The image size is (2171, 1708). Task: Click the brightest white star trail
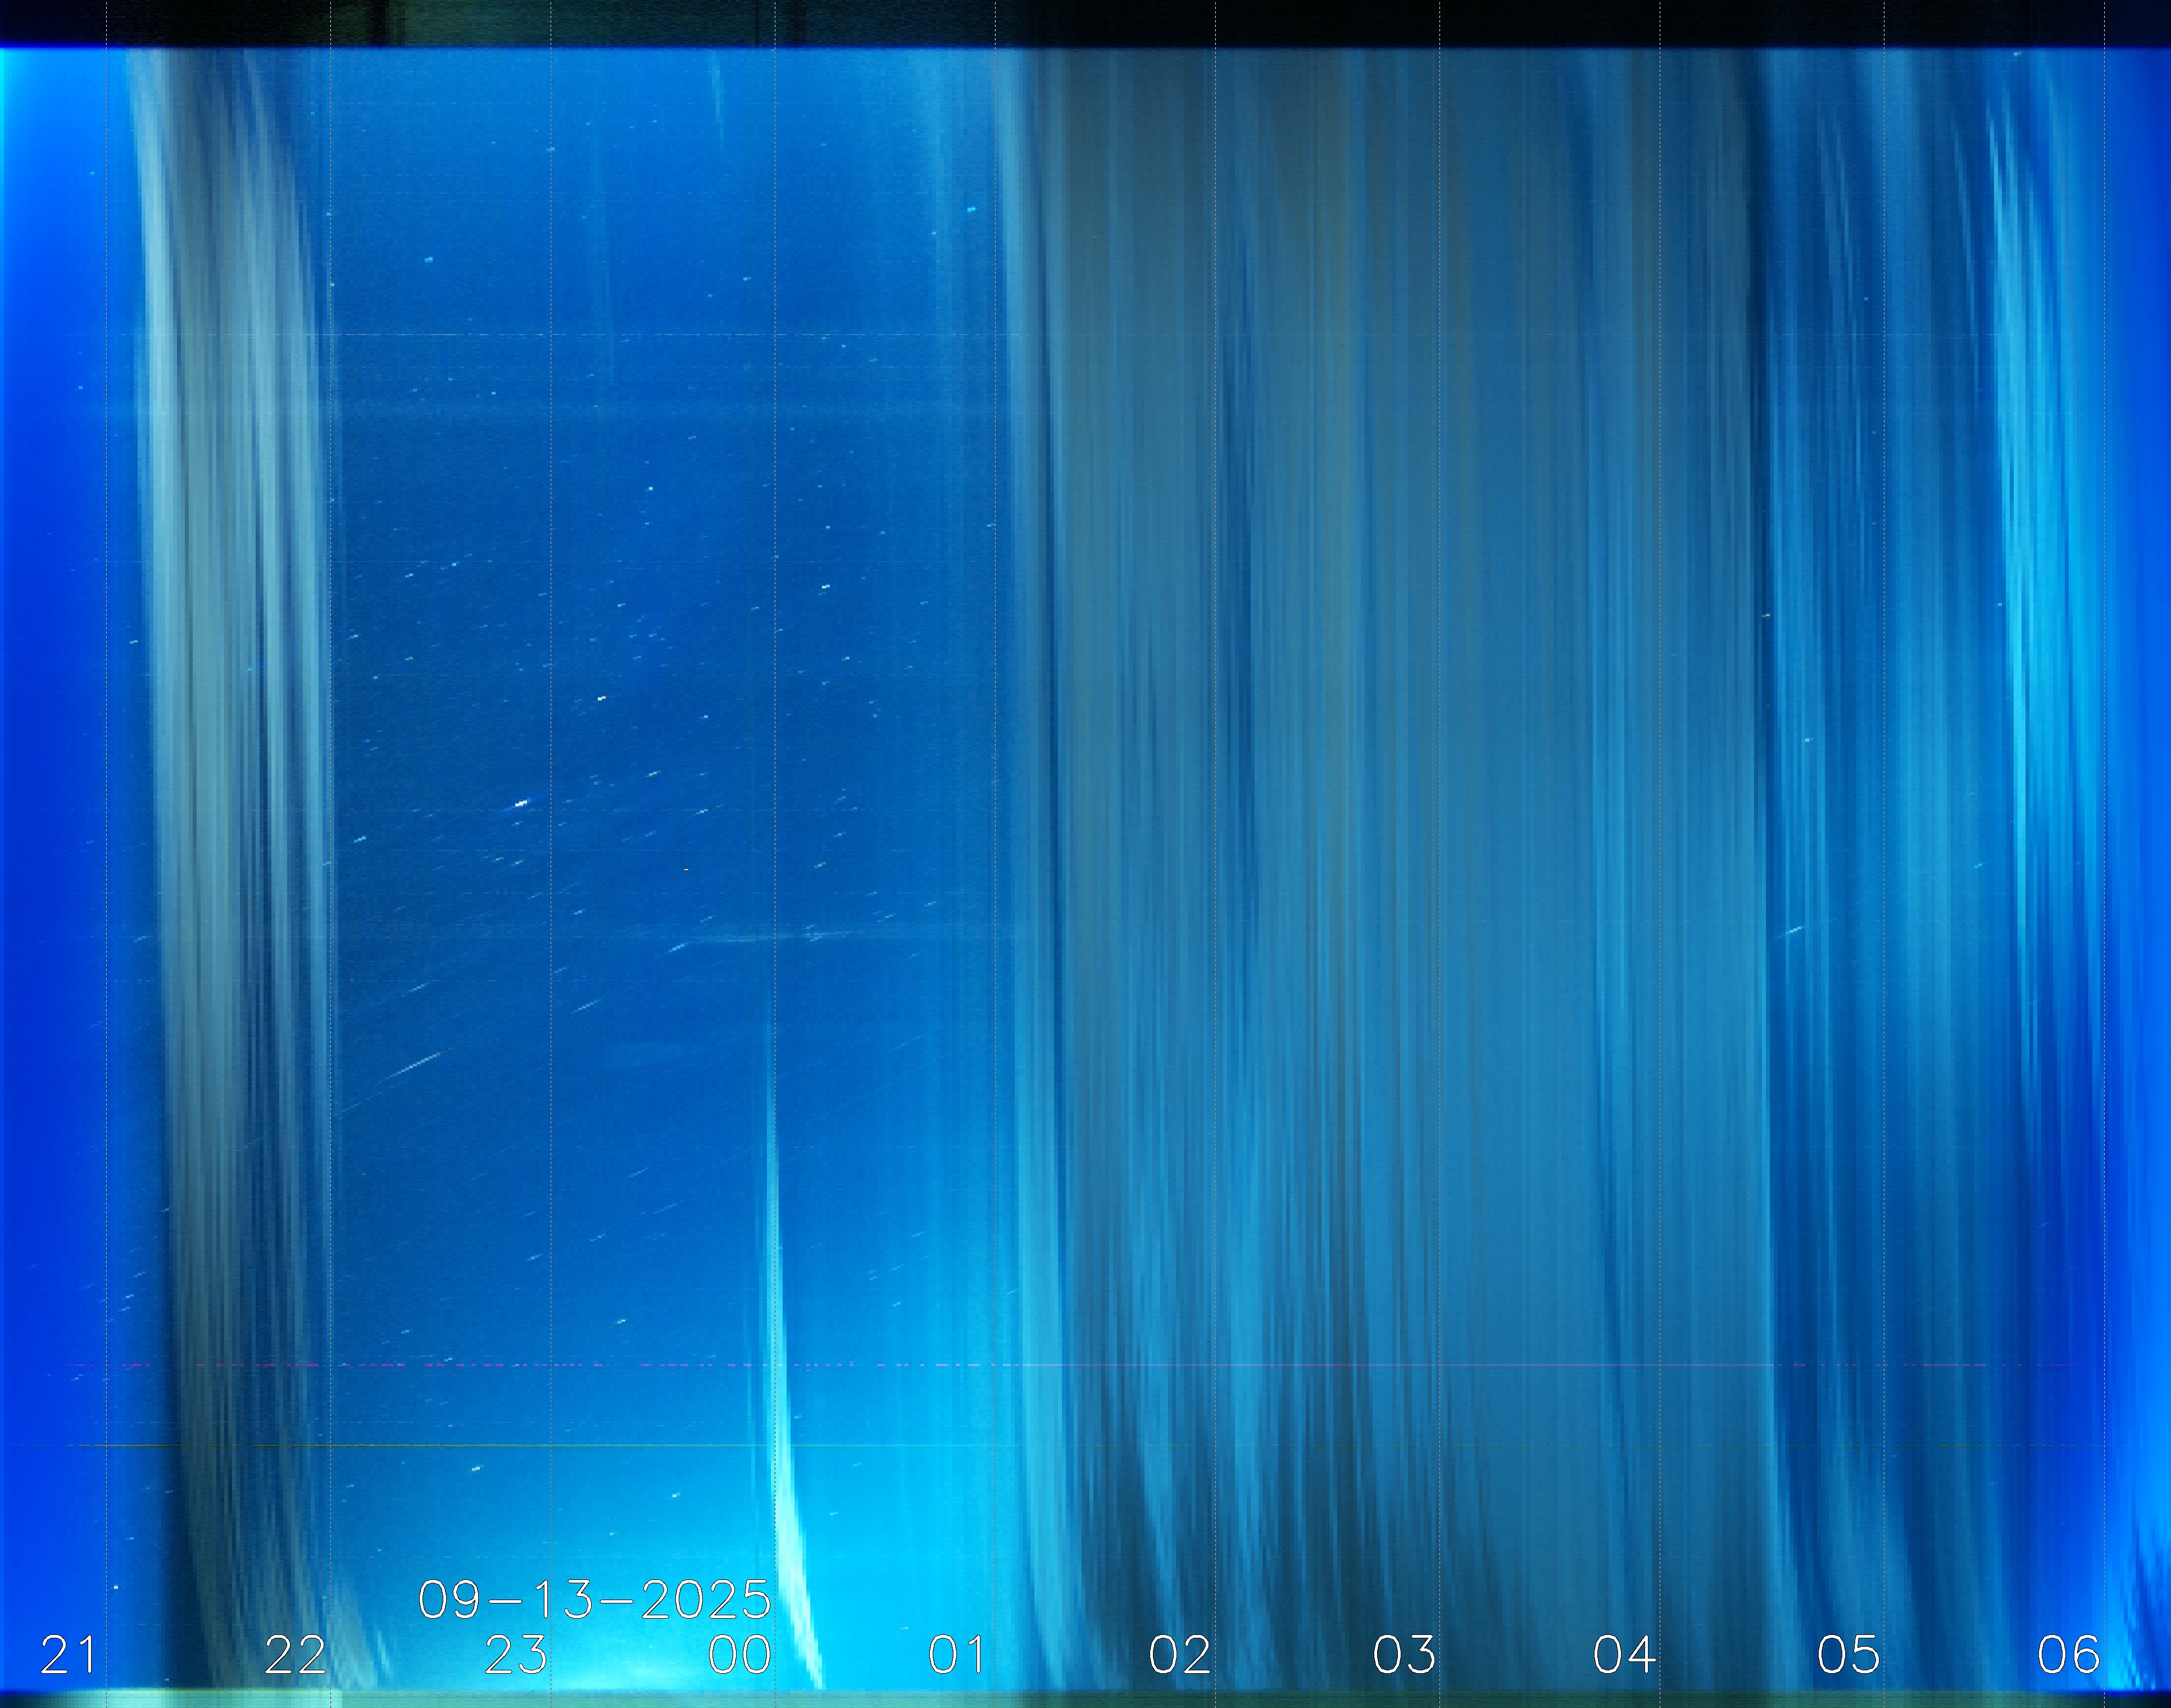[520, 803]
